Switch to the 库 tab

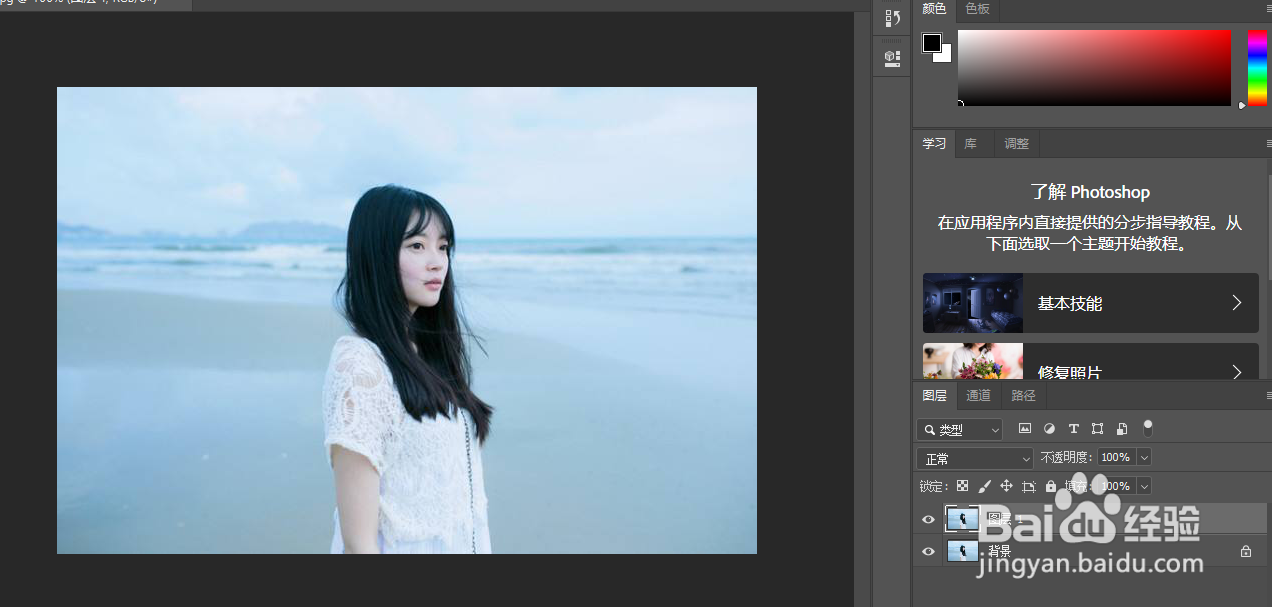coord(971,143)
